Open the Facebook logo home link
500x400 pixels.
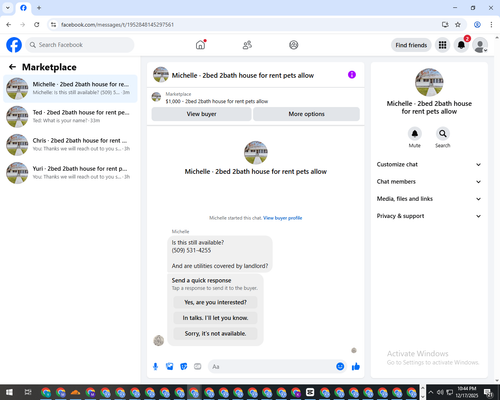[14, 45]
